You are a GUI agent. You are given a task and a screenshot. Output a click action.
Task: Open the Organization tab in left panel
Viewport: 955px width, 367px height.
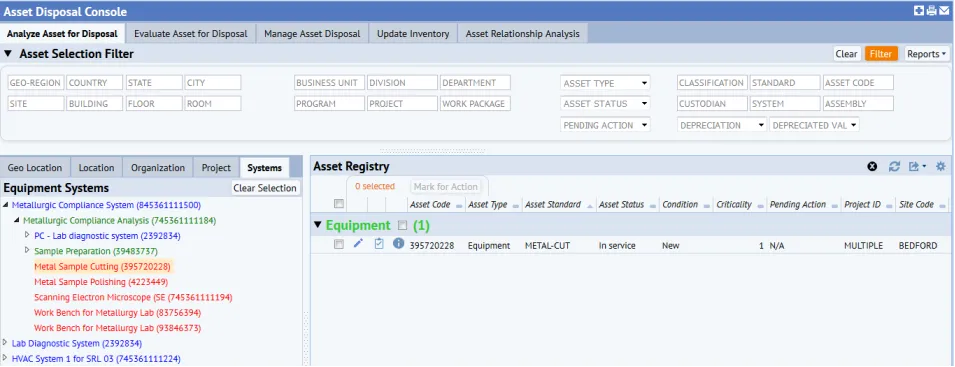pos(158,167)
